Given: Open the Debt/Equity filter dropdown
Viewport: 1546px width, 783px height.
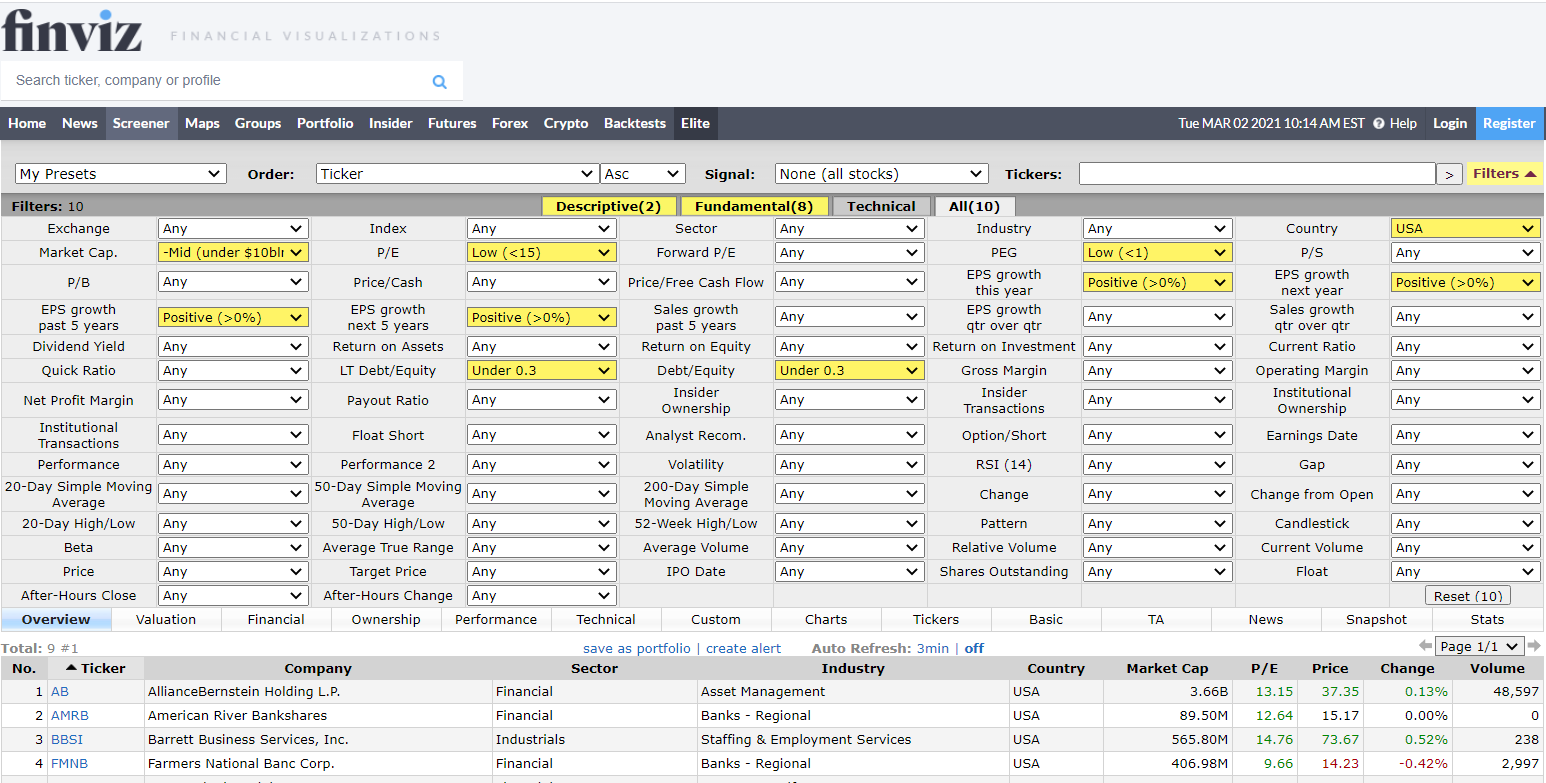Looking at the screenshot, I should [849, 370].
